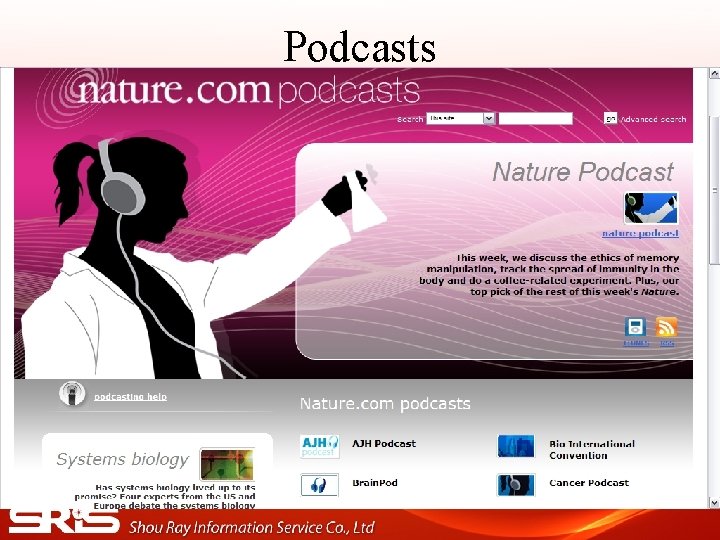Click the Nature.com podcasts section heading
This screenshot has width=720, height=540.
(x=385, y=404)
